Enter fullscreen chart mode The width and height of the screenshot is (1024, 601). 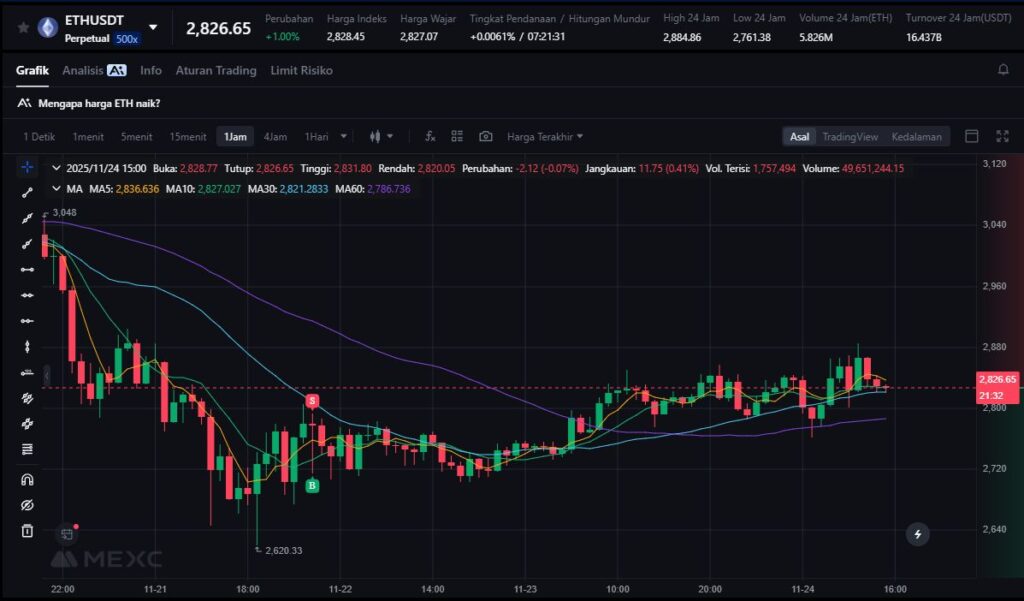coord(1002,136)
